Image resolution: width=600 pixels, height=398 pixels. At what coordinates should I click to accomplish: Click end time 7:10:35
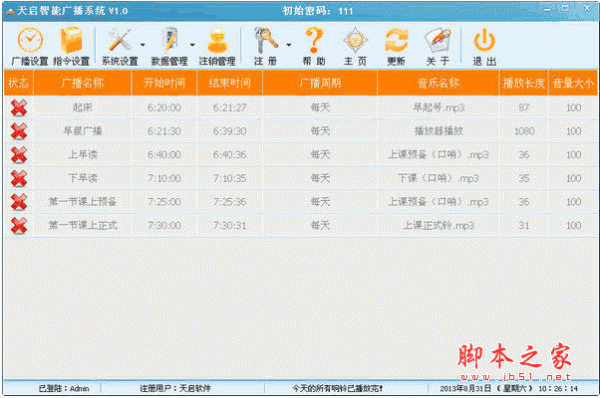pyautogui.click(x=230, y=178)
